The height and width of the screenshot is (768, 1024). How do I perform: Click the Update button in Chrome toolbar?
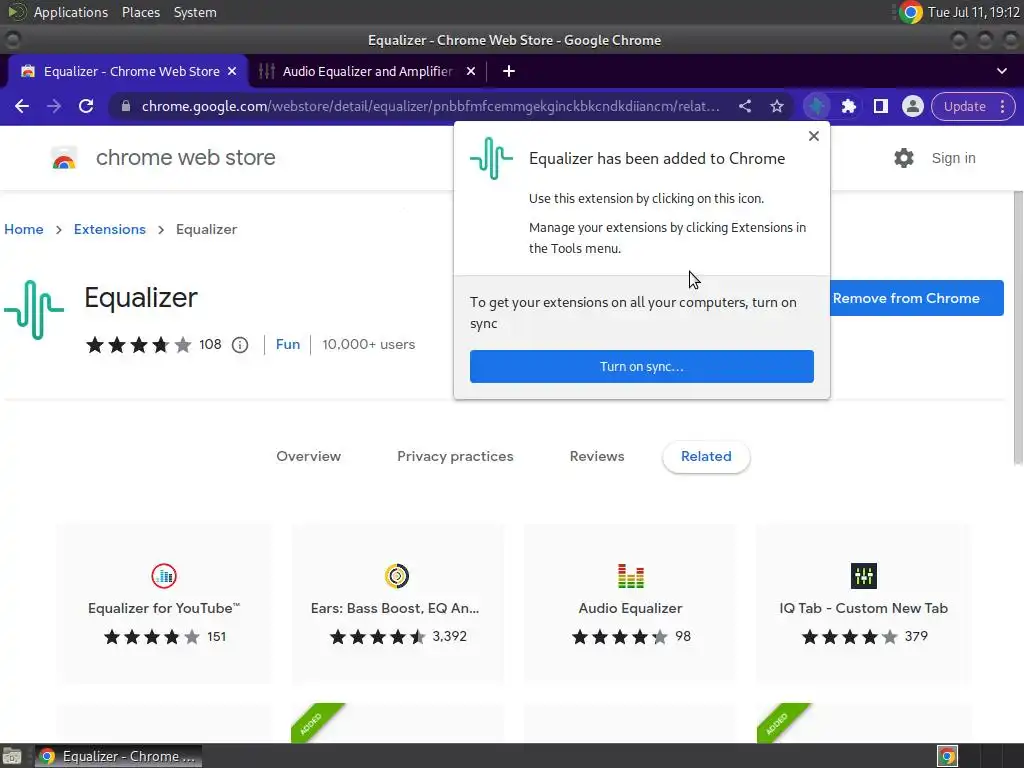point(964,106)
